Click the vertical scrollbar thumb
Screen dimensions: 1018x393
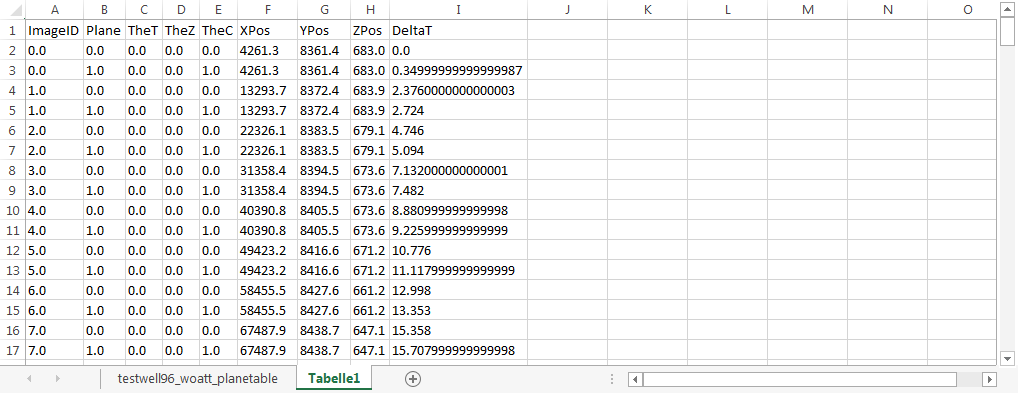(1007, 32)
